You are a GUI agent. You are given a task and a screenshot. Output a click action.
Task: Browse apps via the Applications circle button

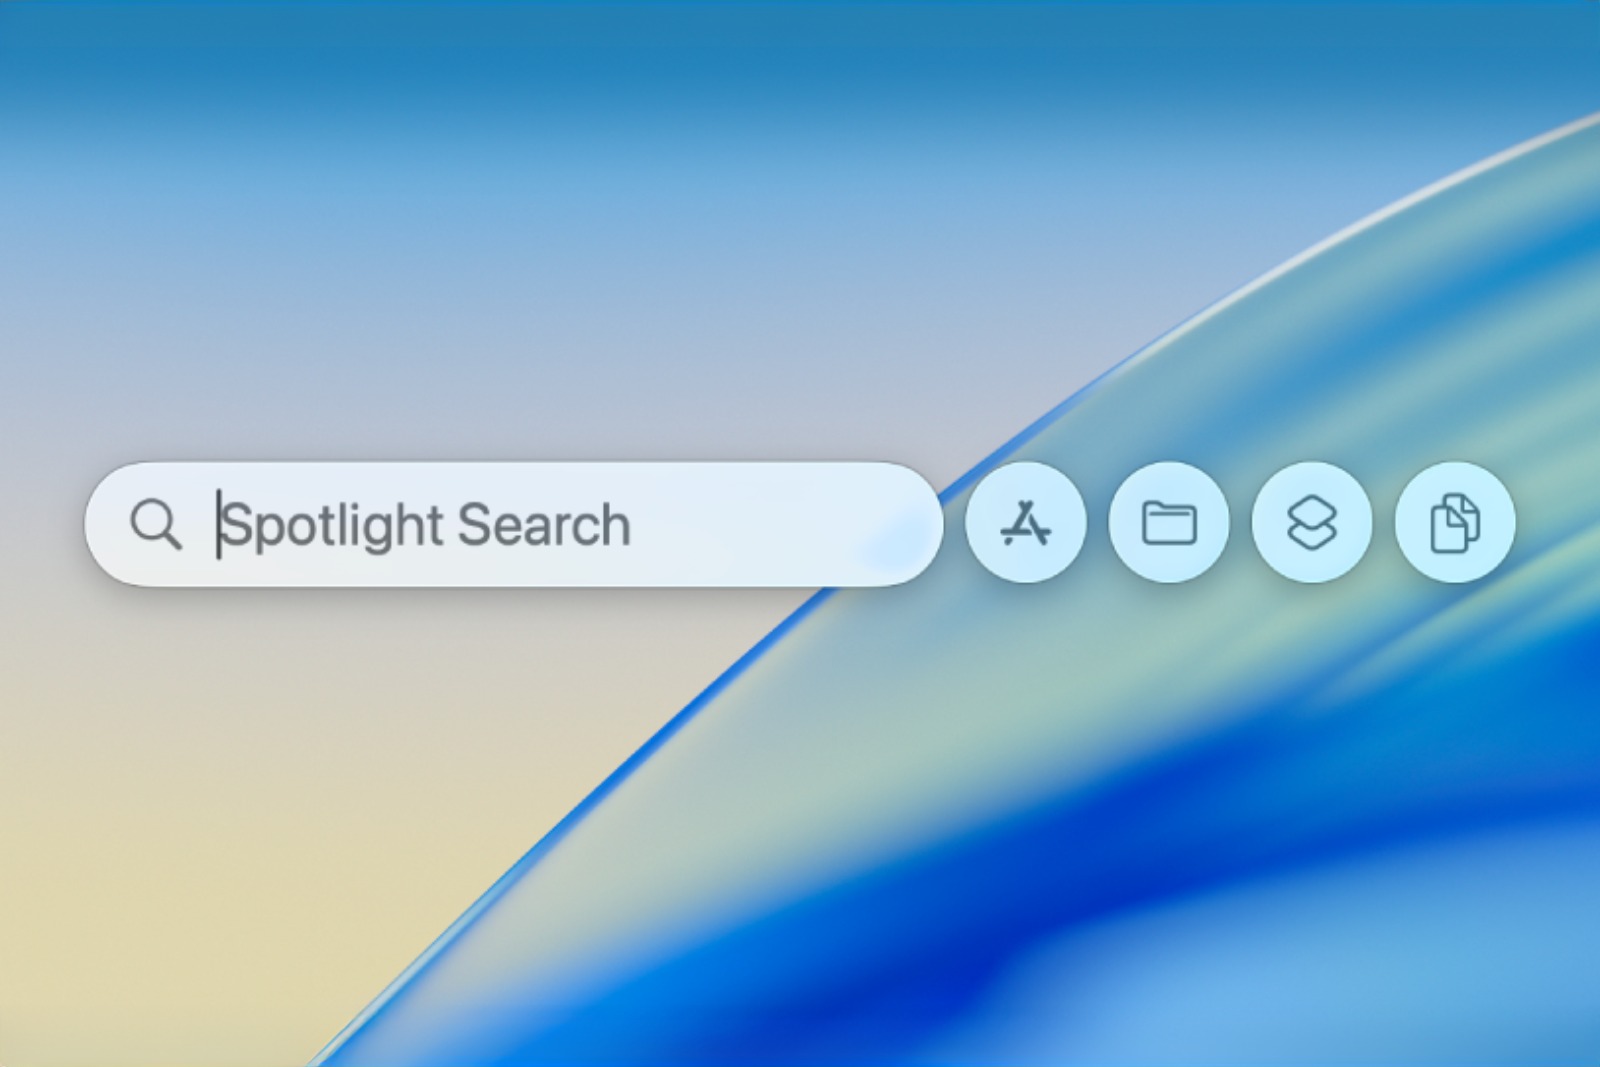pyautogui.click(x=1025, y=523)
